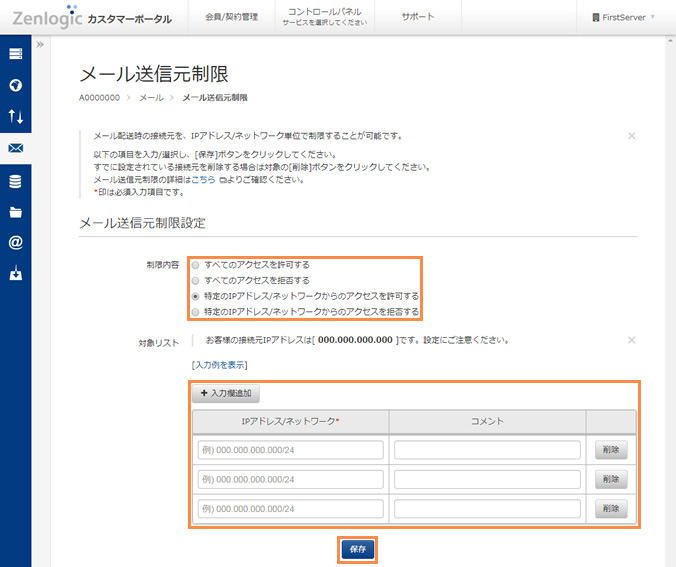Delete the second row with 削除

pyautogui.click(x=611, y=479)
